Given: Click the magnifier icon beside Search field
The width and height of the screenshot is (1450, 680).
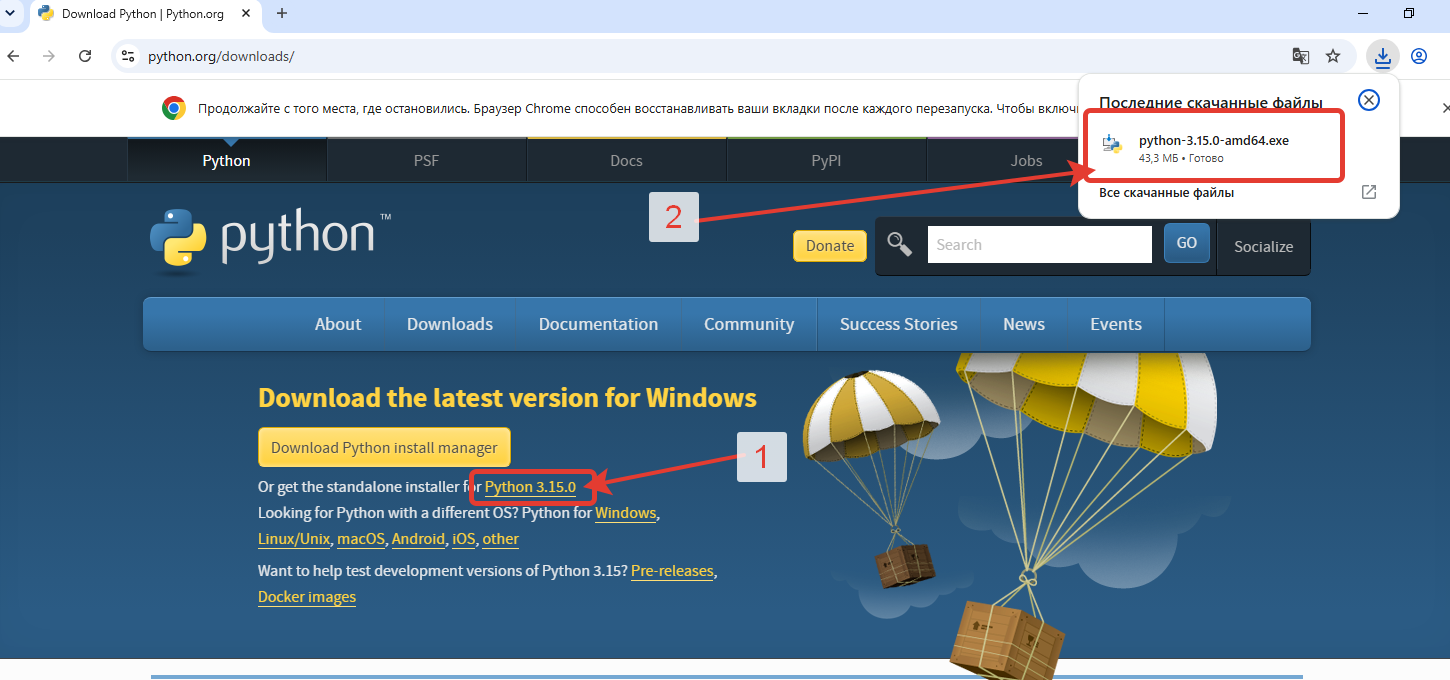Looking at the screenshot, I should (x=900, y=244).
